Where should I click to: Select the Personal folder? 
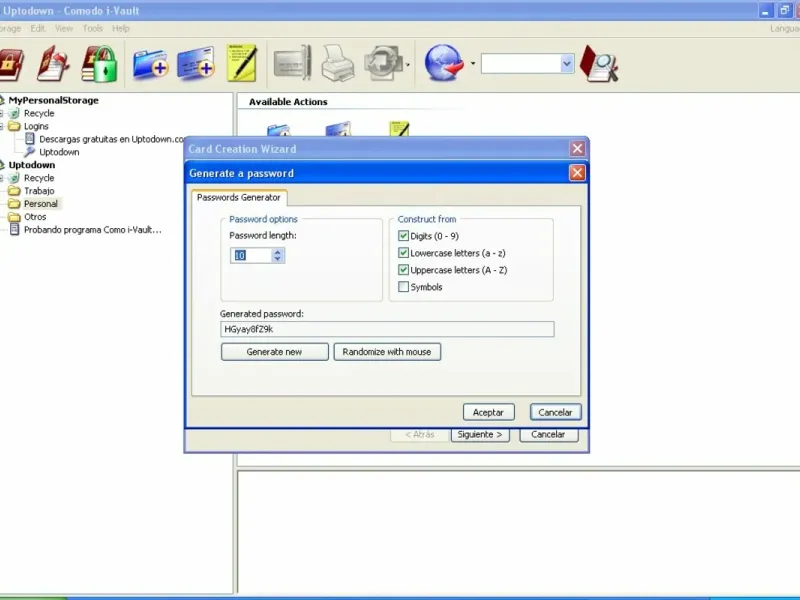point(40,204)
